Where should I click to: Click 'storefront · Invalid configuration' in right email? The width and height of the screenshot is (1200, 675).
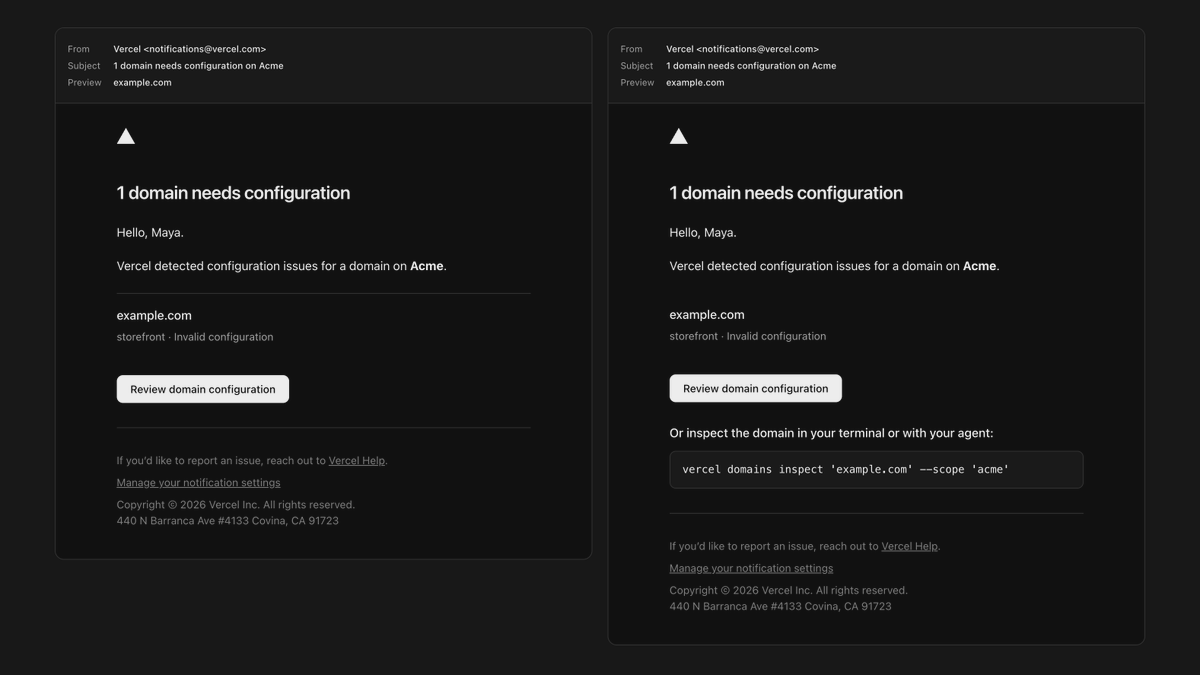coord(748,336)
